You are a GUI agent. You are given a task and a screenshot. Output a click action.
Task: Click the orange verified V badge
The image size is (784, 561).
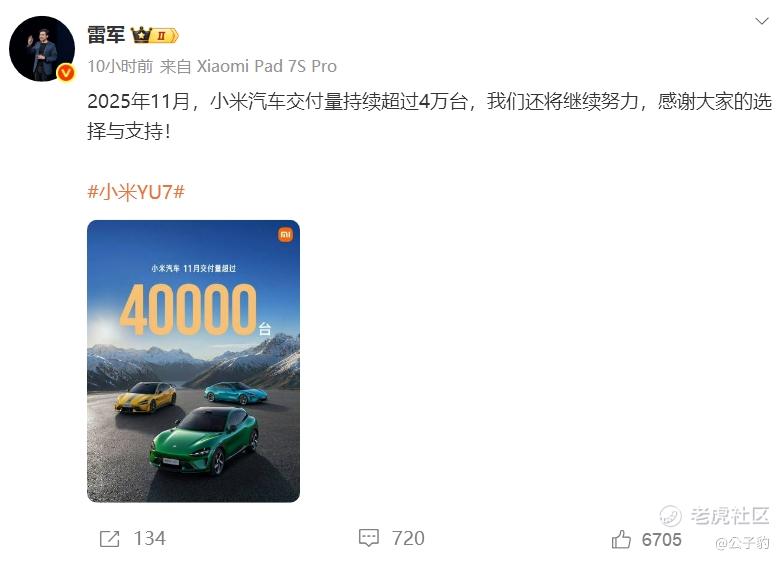pyautogui.click(x=66, y=73)
